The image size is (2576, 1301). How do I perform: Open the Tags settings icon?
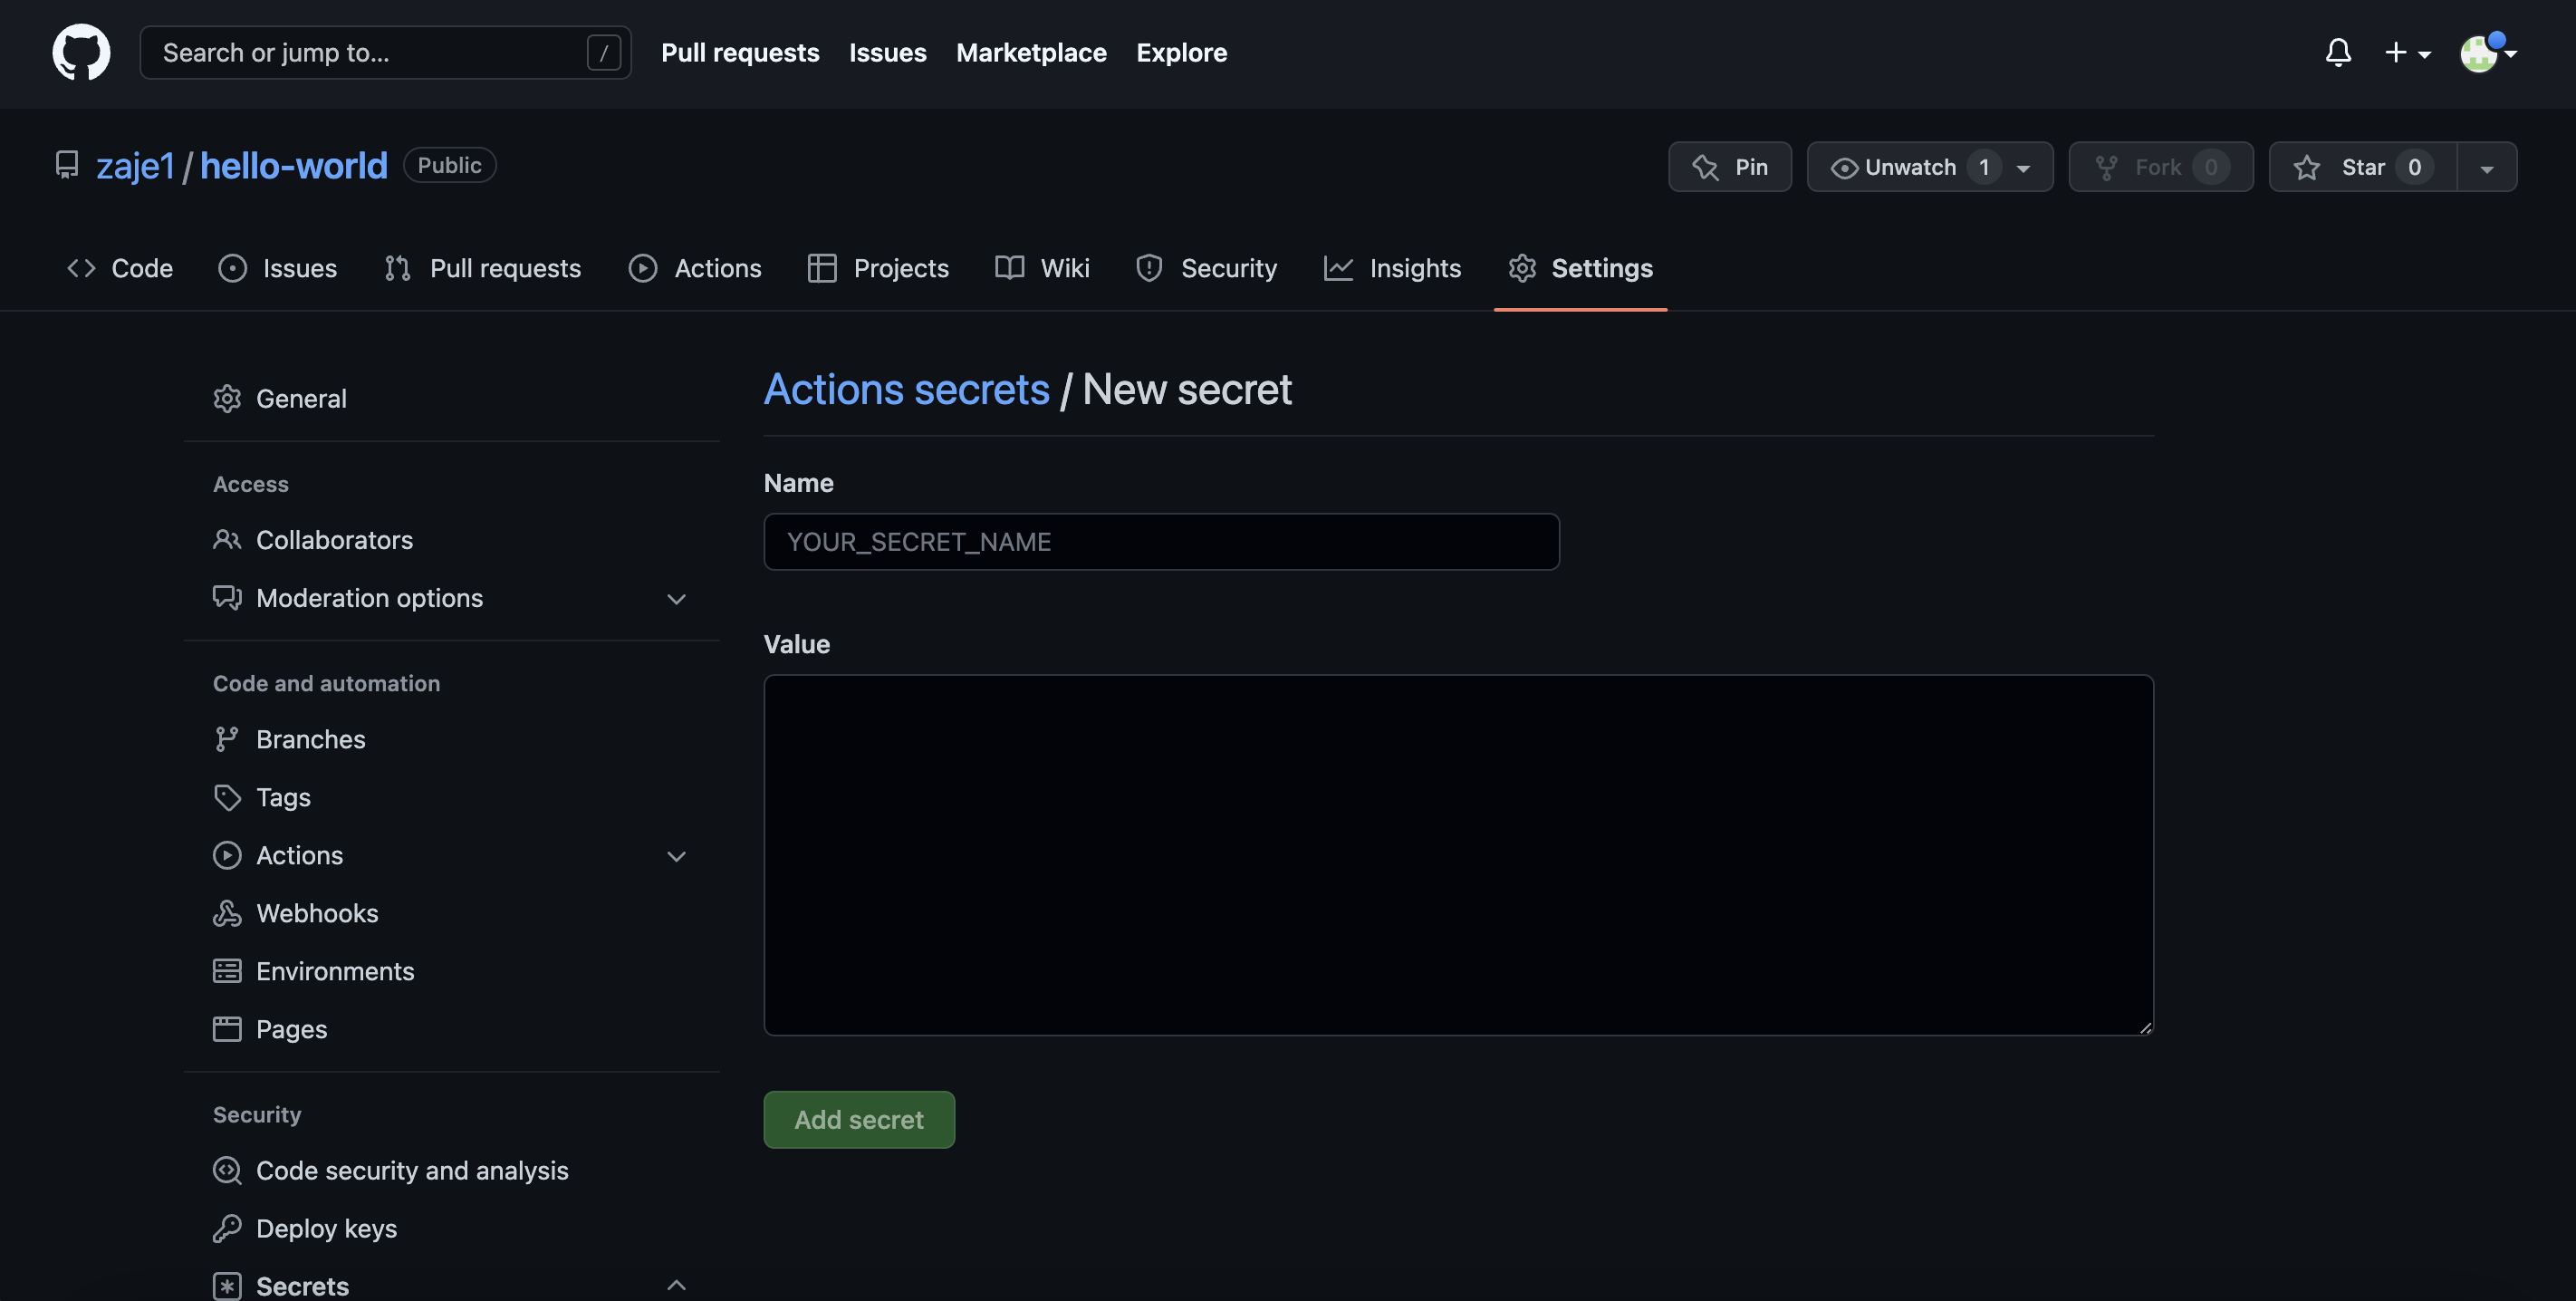(227, 797)
